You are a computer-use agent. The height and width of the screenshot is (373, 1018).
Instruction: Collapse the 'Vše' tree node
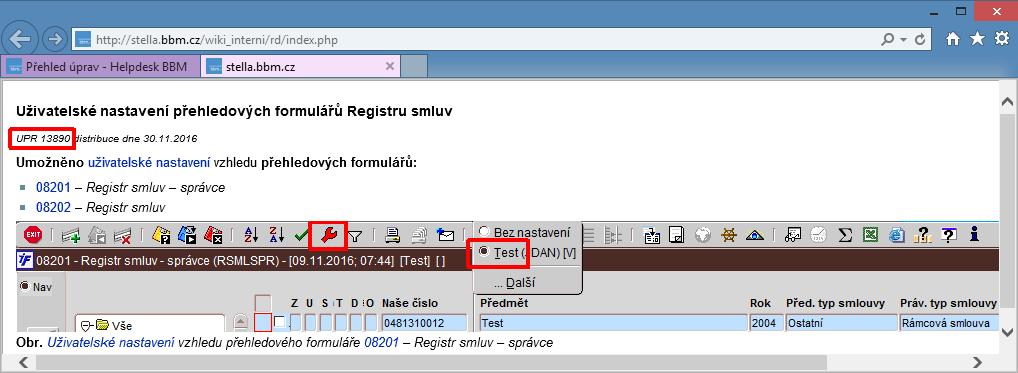[x=85, y=325]
